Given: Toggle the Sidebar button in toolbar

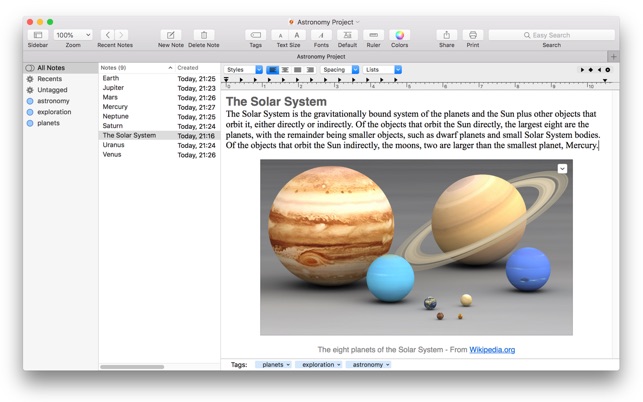Looking at the screenshot, I should coord(38,35).
